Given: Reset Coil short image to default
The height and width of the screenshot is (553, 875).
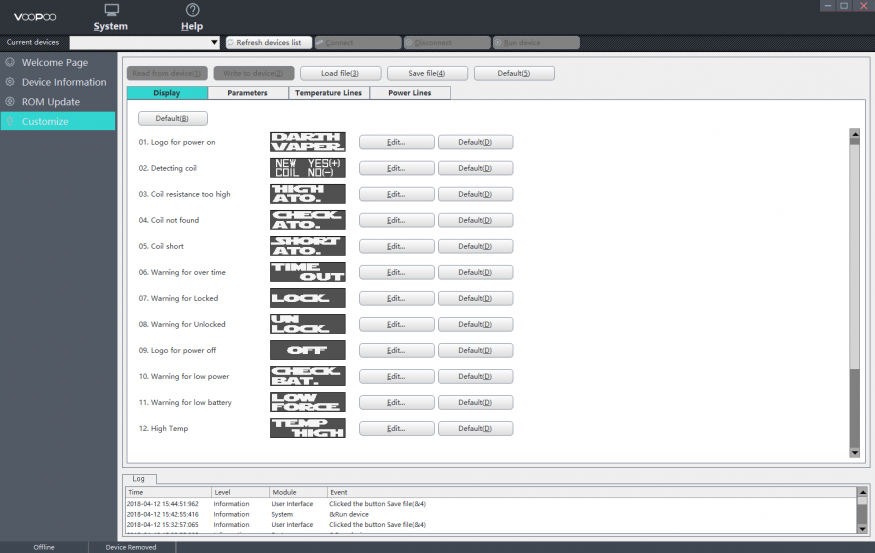Looking at the screenshot, I should 475,246.
